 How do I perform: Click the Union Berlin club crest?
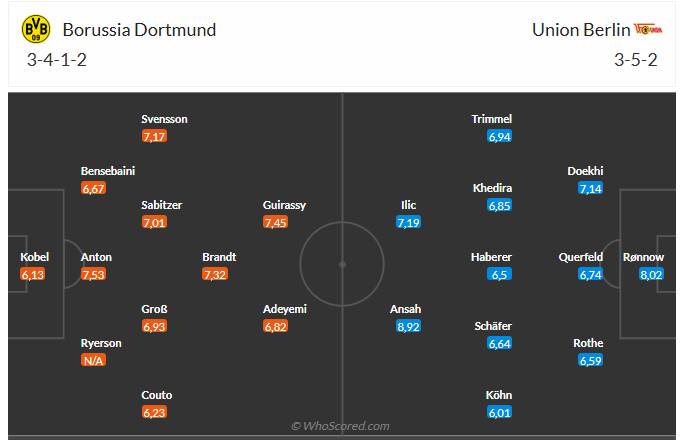tap(647, 29)
